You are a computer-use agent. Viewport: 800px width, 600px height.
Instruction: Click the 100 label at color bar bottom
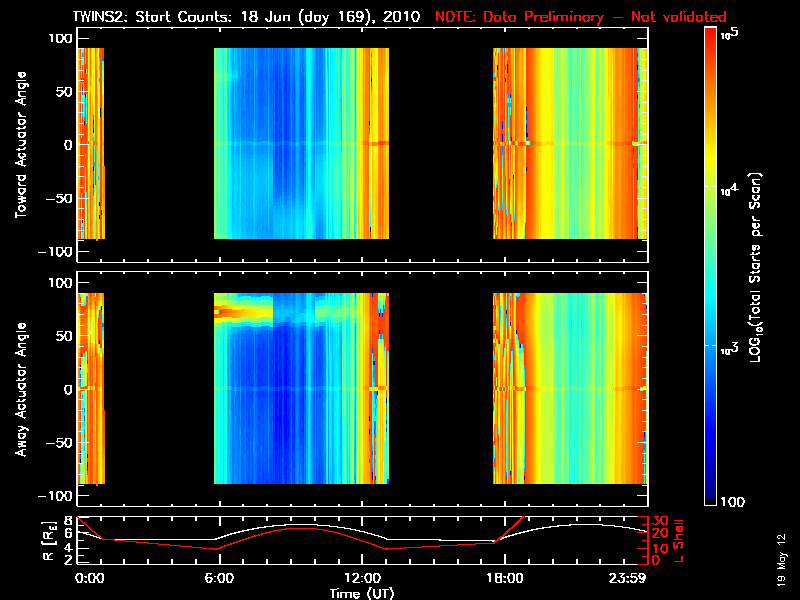[732, 502]
